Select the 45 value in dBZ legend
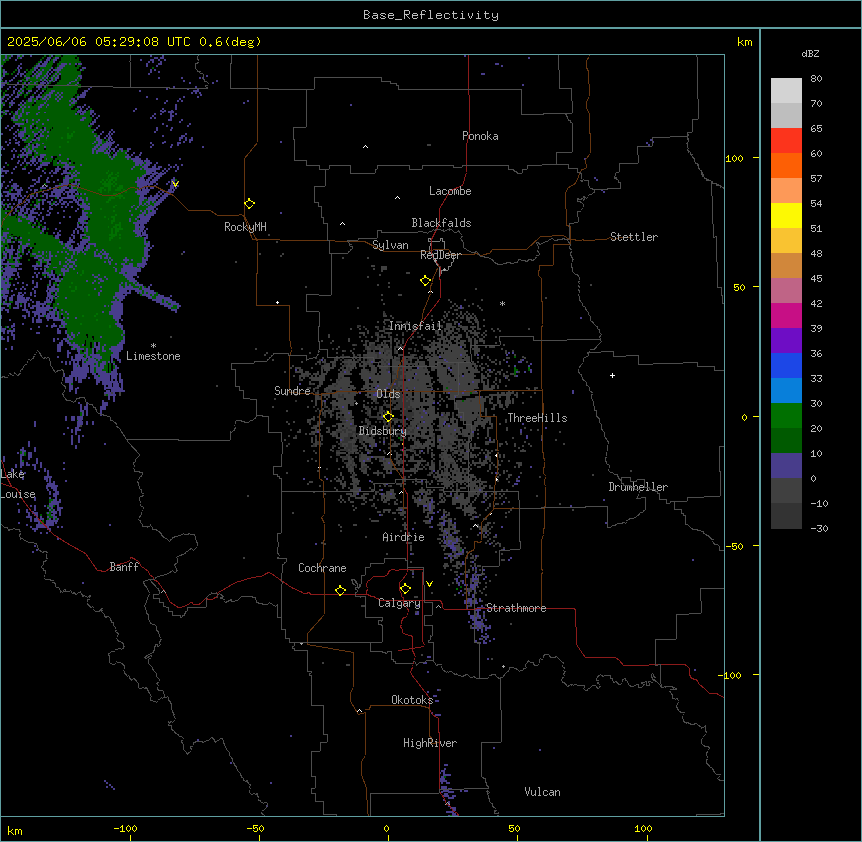 click(x=816, y=279)
